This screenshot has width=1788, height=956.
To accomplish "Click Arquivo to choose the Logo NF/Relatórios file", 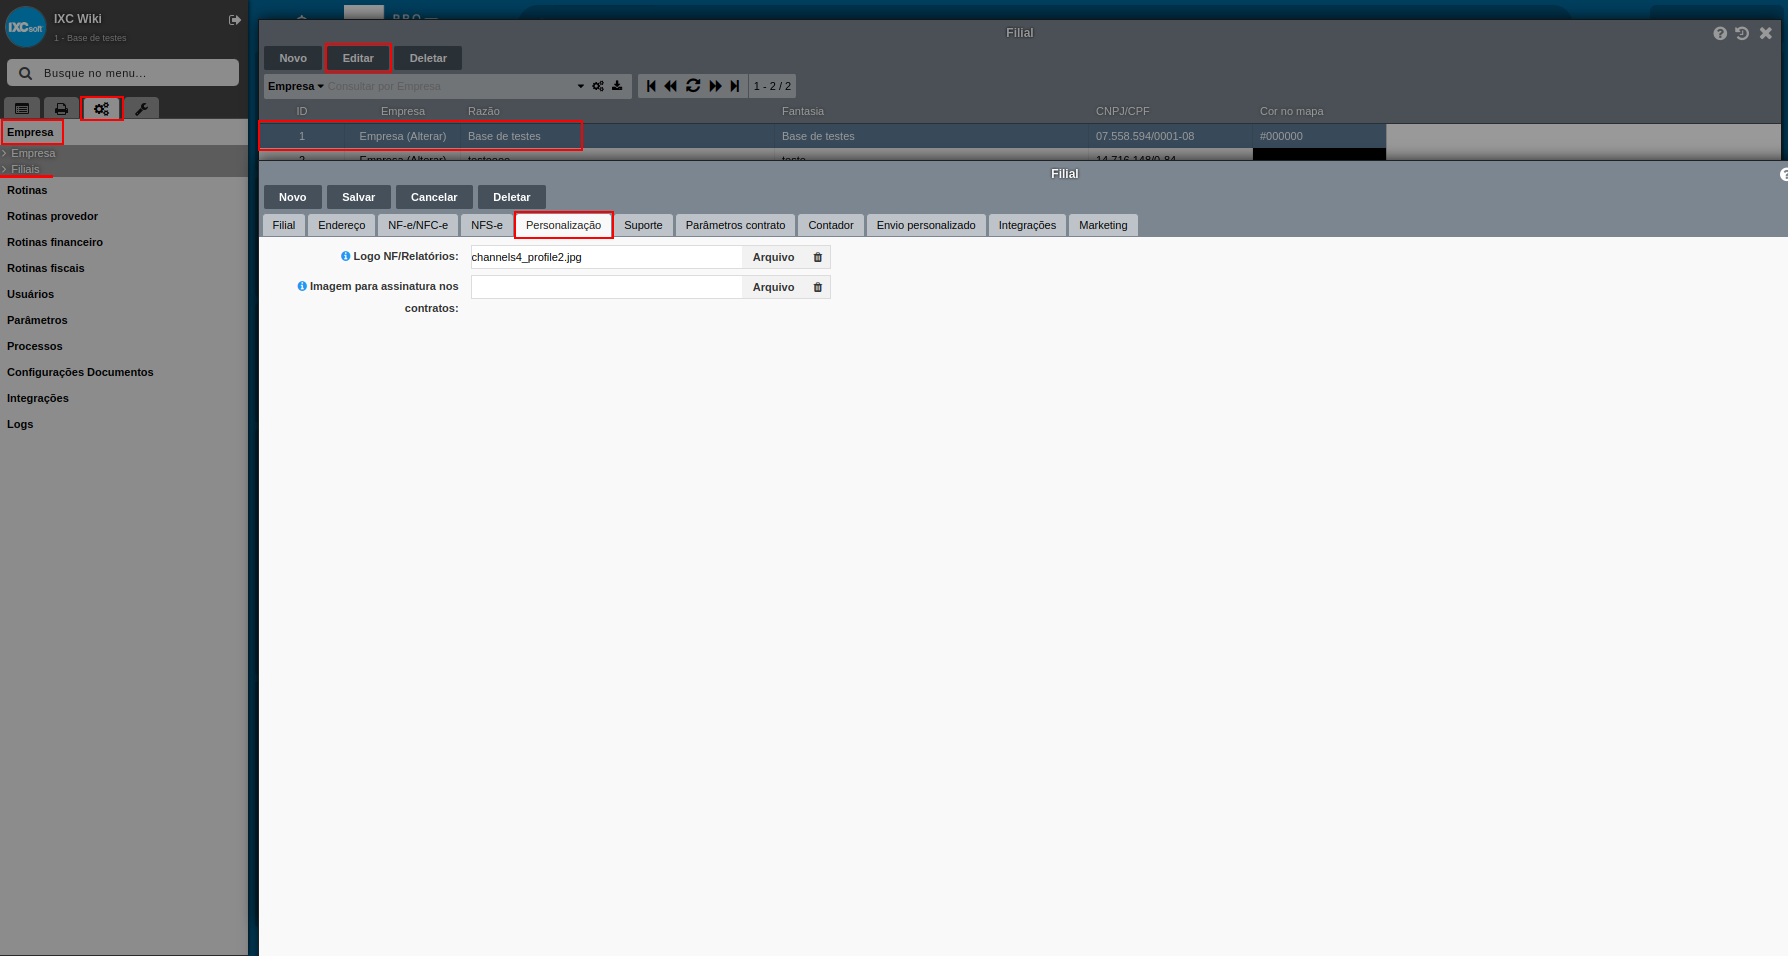I will (x=774, y=257).
